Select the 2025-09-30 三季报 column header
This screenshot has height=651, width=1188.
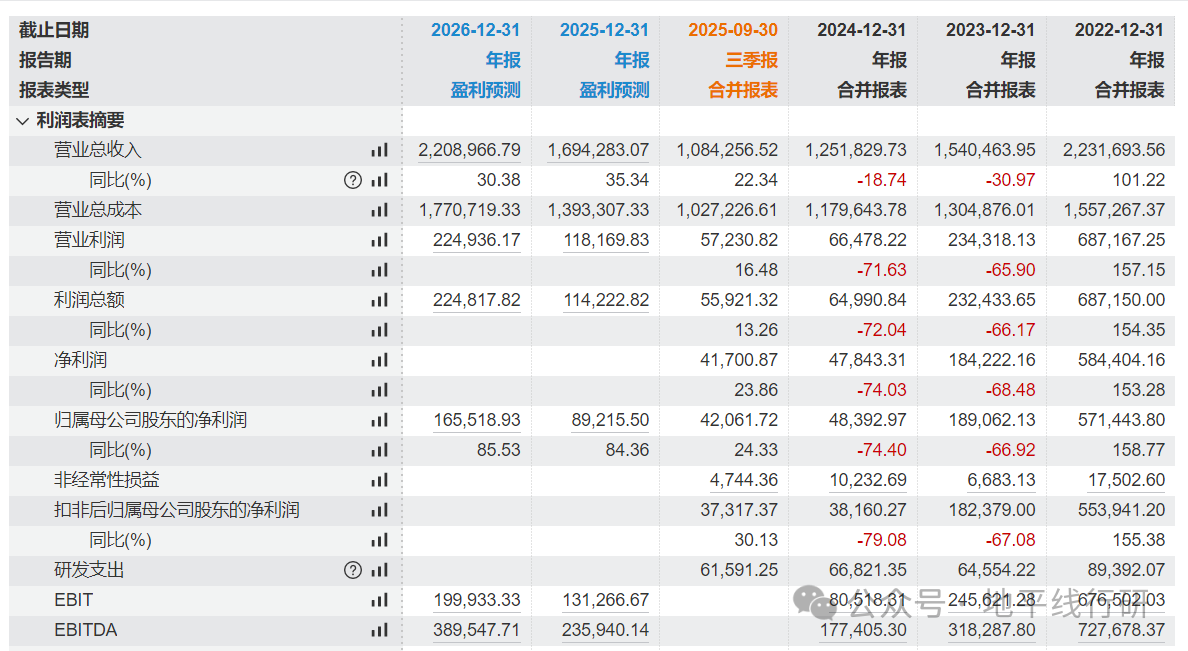[x=733, y=30]
